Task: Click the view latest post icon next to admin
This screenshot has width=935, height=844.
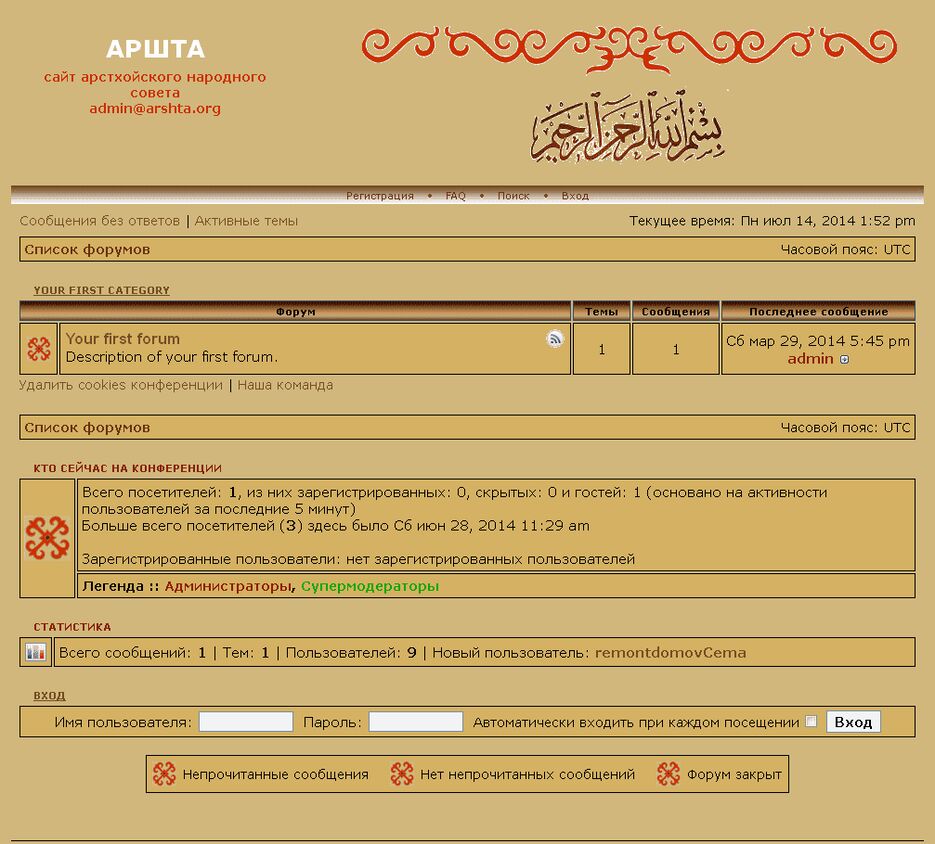Action: coord(844,359)
